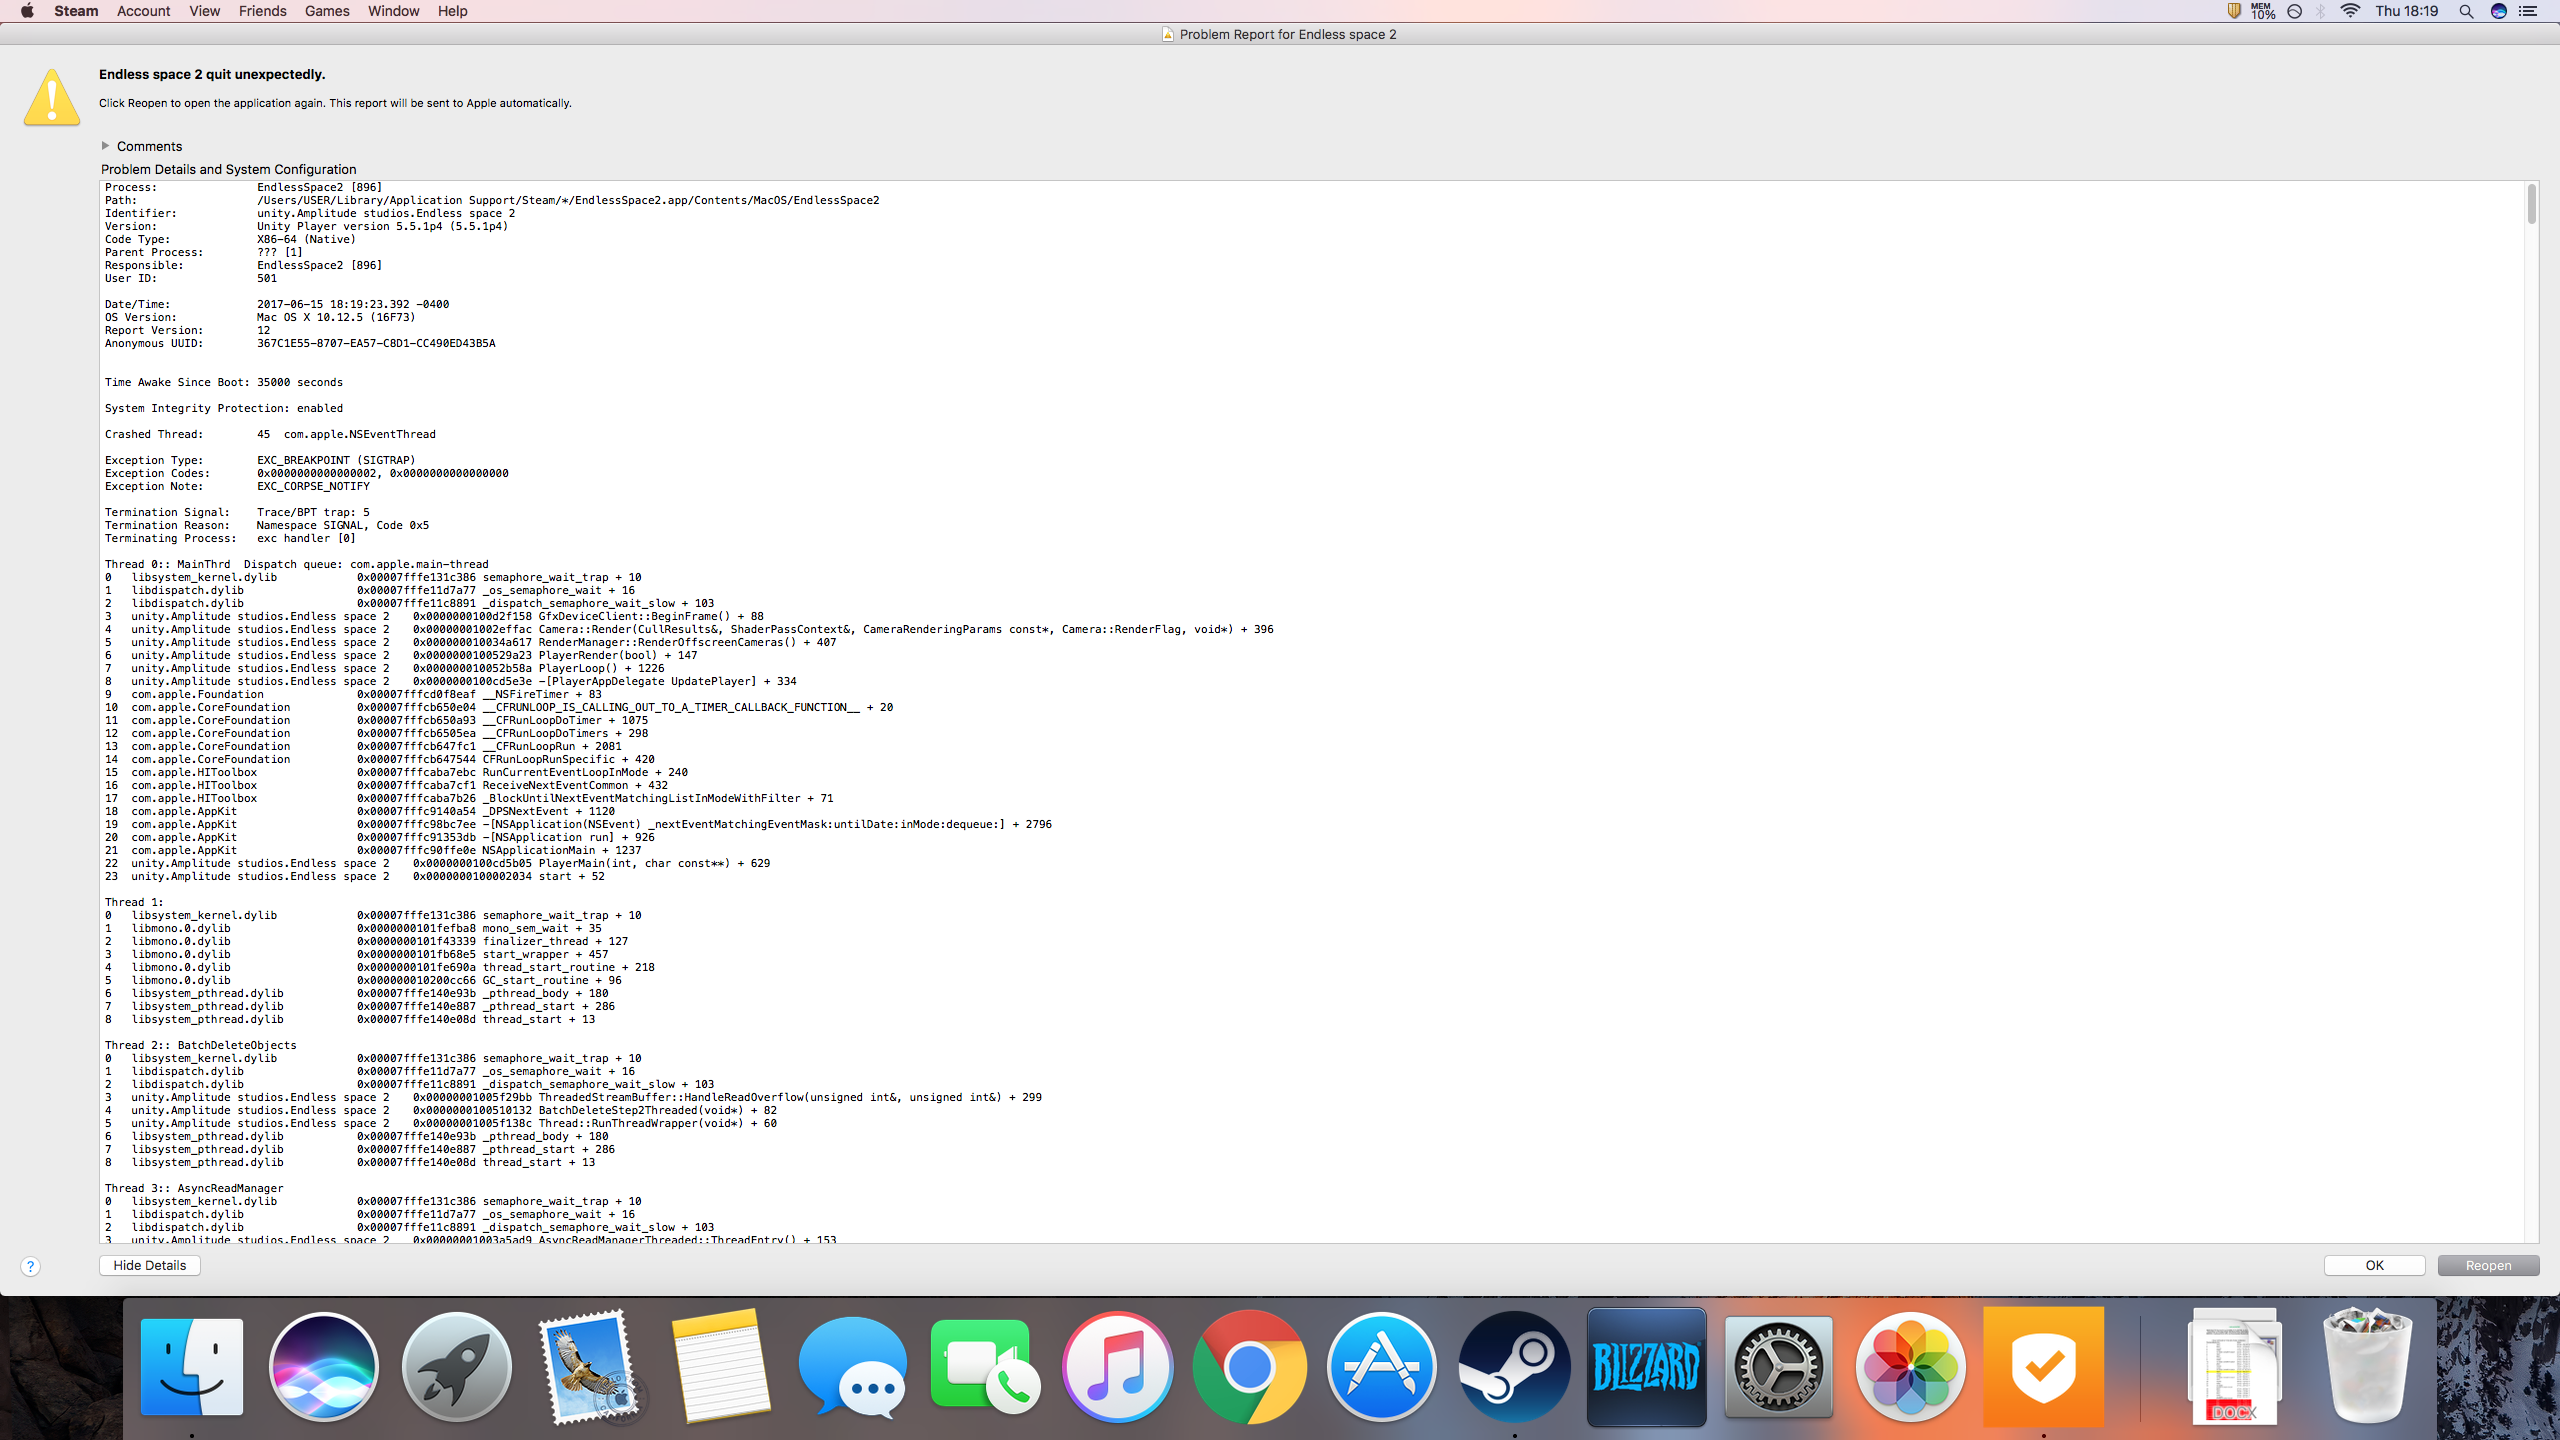Click 'Time Awake Since Boot' line
The height and width of the screenshot is (1440, 2560).
click(x=224, y=382)
